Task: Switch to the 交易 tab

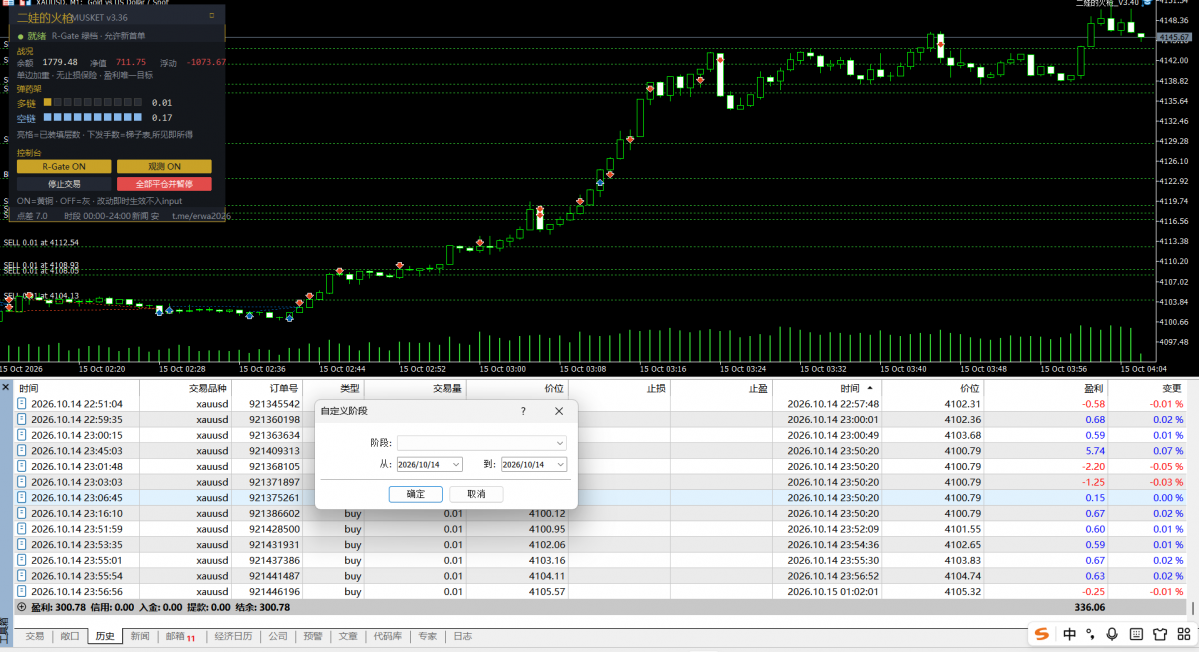Action: click(x=34, y=636)
